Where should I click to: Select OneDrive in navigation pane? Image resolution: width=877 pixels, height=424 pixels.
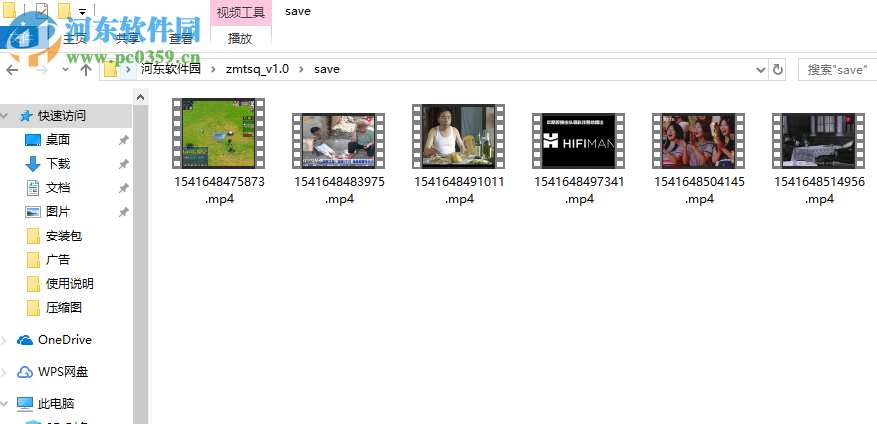[66, 340]
